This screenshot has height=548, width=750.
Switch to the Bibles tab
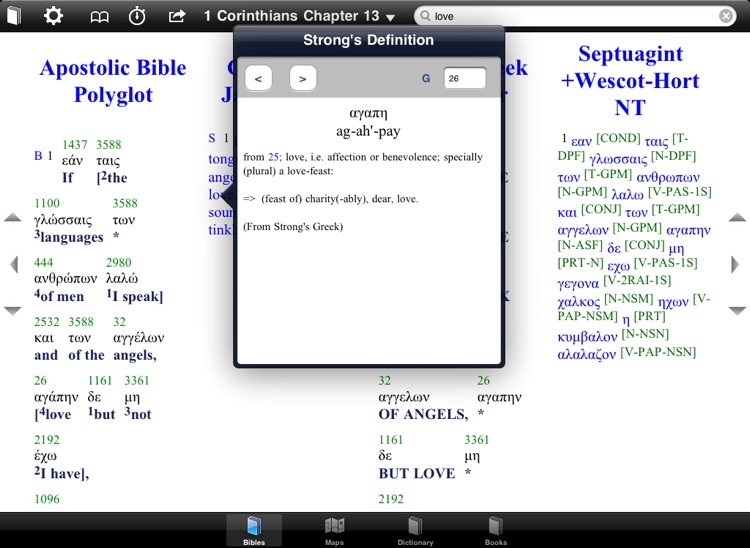click(254, 530)
